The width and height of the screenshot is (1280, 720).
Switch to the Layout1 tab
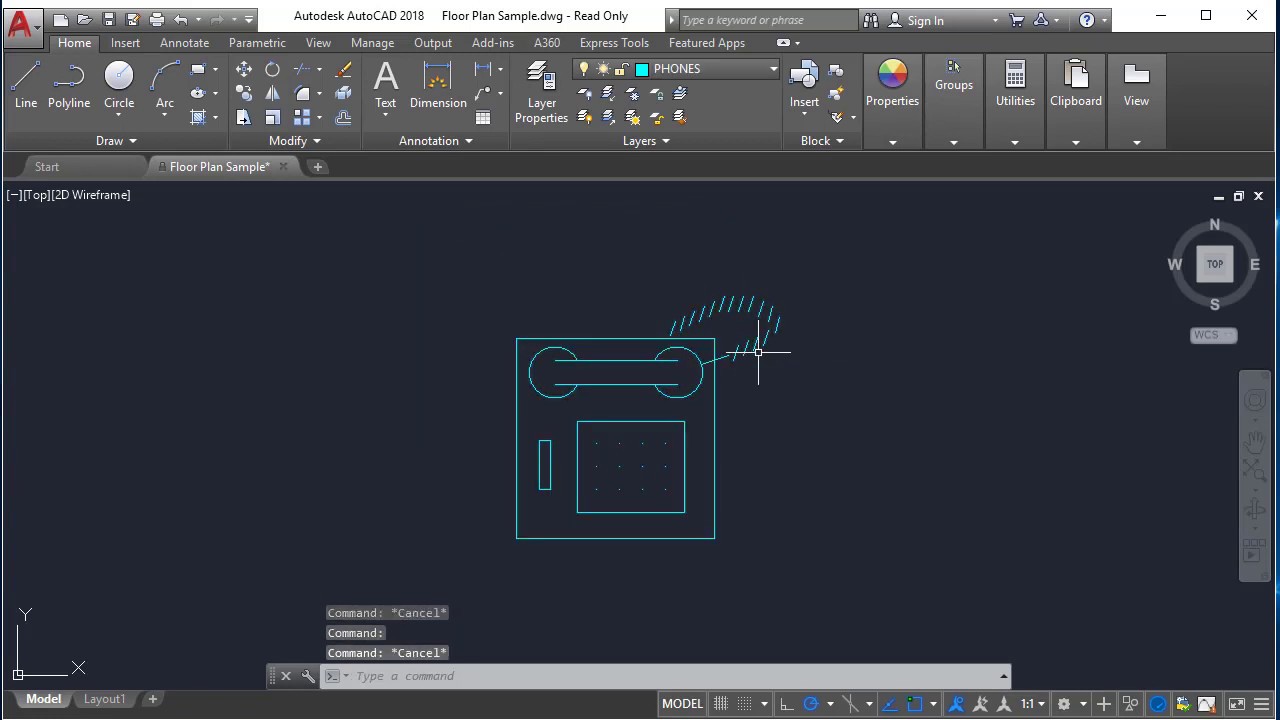click(104, 699)
